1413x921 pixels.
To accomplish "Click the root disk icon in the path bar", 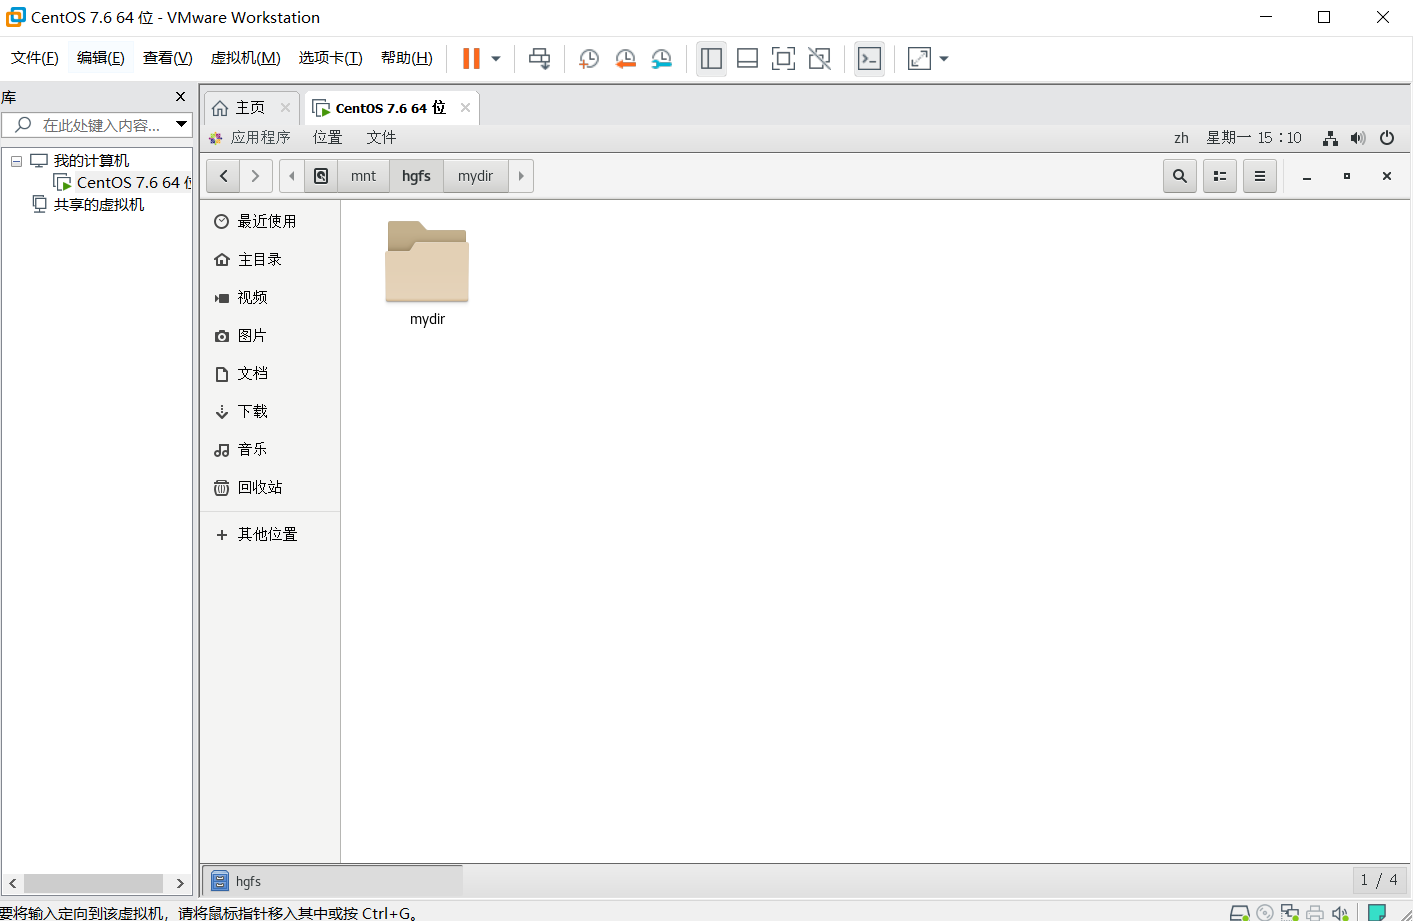I will (x=321, y=176).
